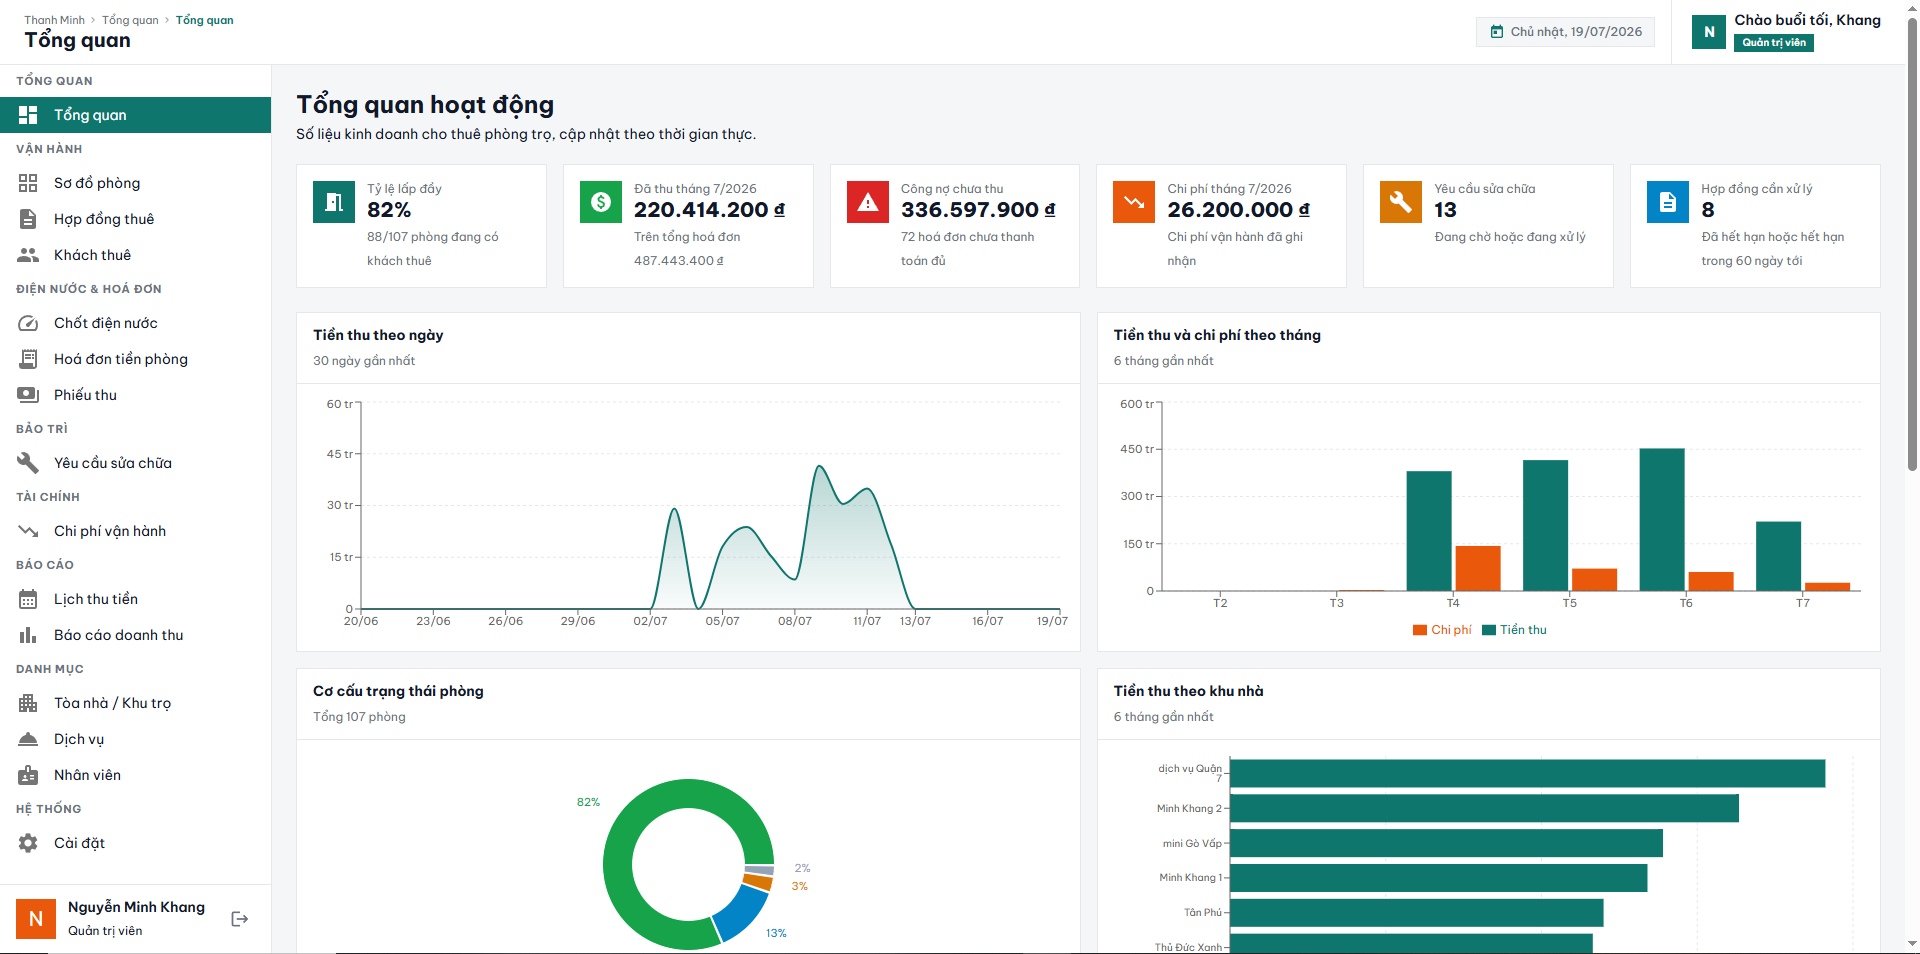Click the Lịch thu tiền calendar icon
The height and width of the screenshot is (954, 1920).
coord(28,599)
